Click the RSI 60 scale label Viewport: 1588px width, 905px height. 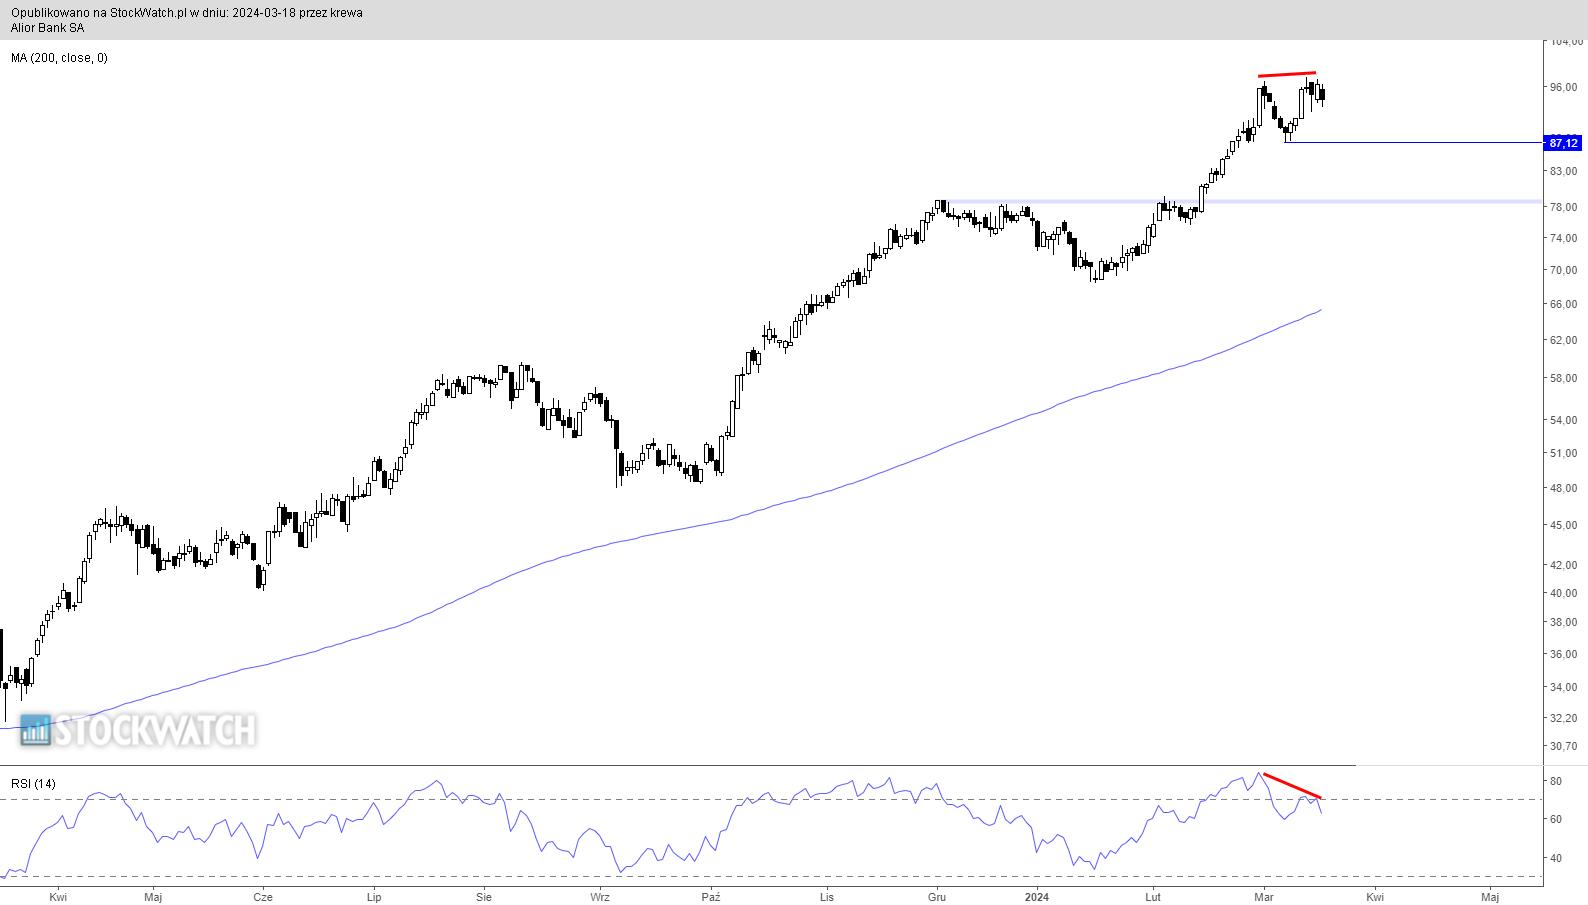click(1555, 819)
